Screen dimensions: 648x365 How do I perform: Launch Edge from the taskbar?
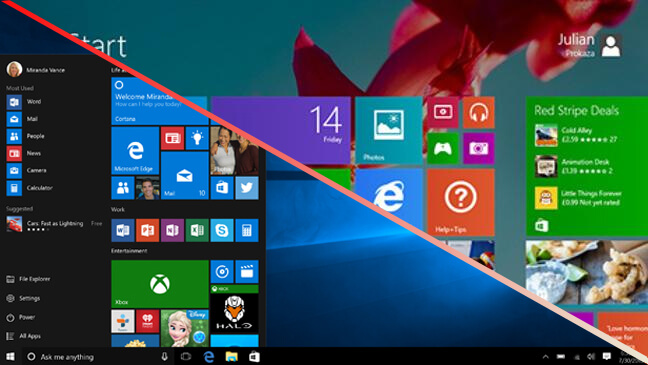coord(209,356)
